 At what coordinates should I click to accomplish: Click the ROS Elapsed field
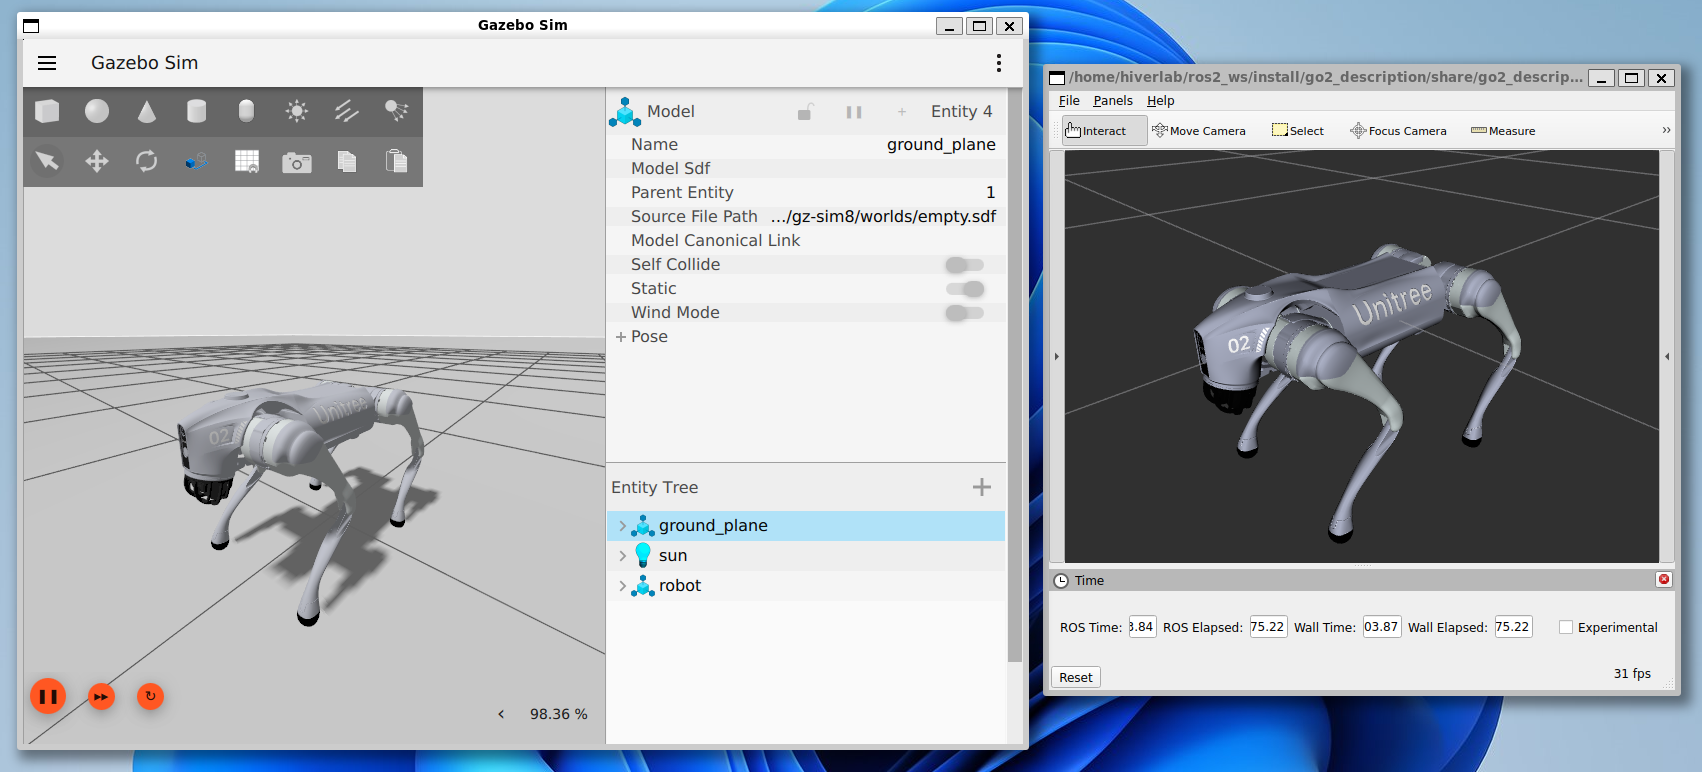(x=1268, y=627)
